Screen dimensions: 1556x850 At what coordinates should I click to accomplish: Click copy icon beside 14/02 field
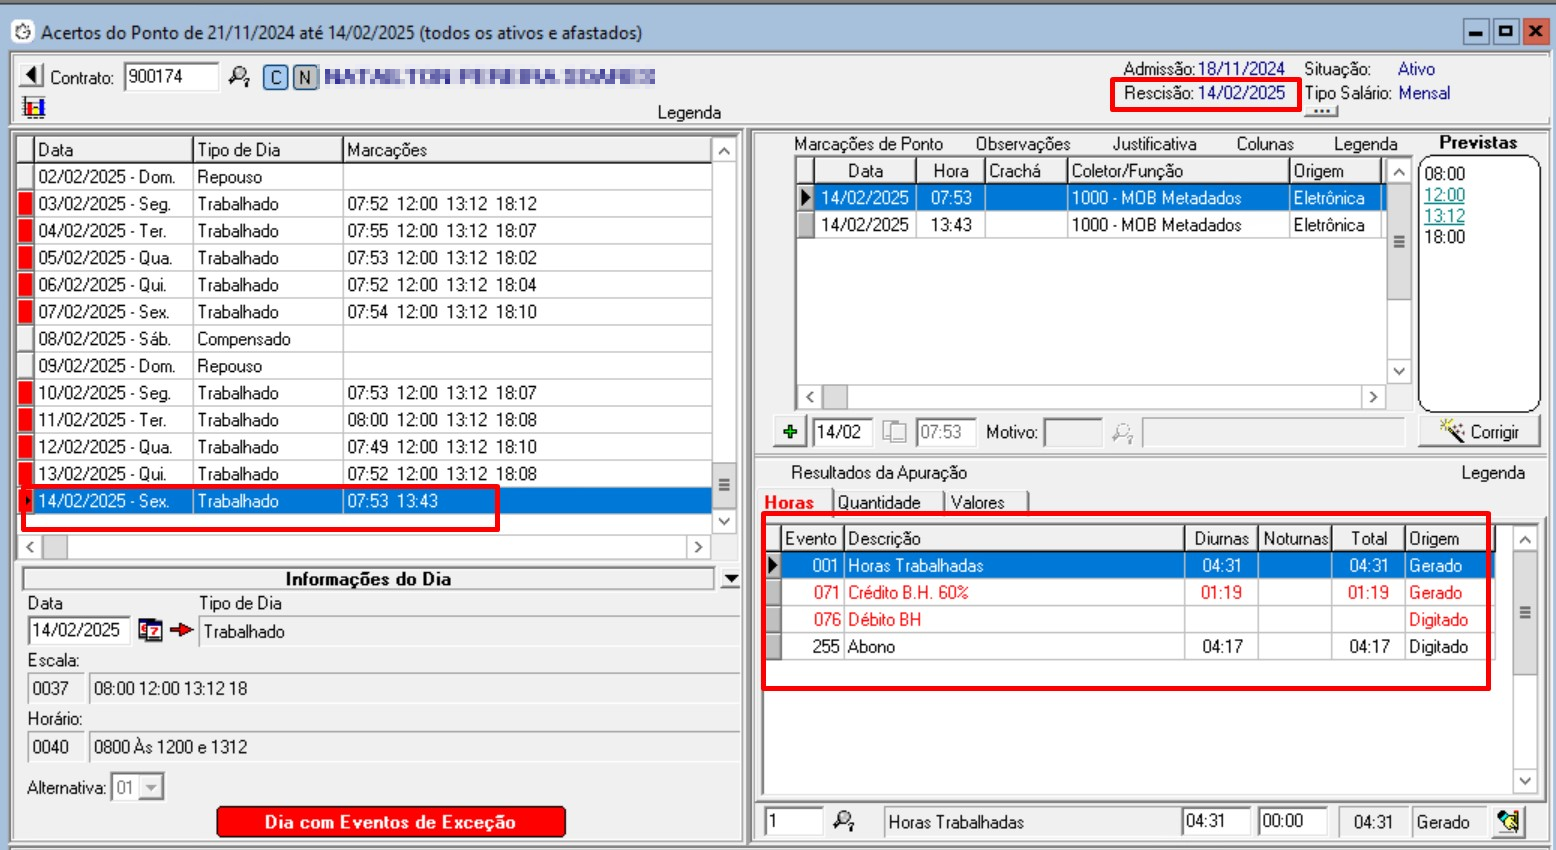click(894, 432)
